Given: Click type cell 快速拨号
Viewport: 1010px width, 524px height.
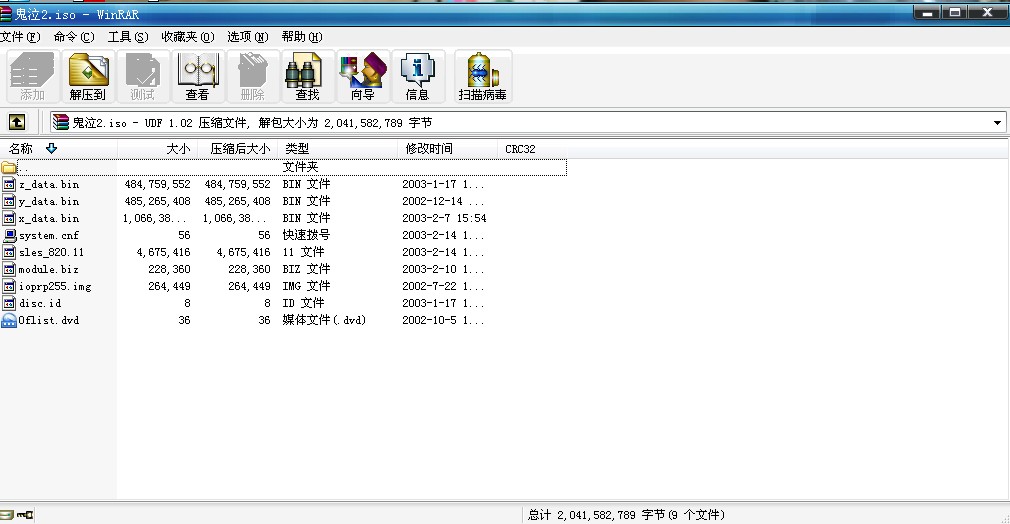Looking at the screenshot, I should (x=306, y=235).
